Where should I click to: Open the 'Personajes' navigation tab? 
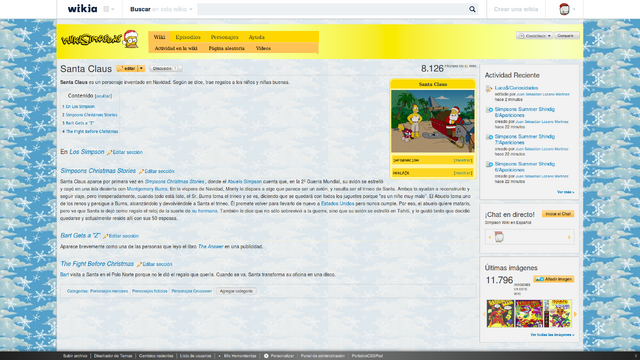(224, 37)
